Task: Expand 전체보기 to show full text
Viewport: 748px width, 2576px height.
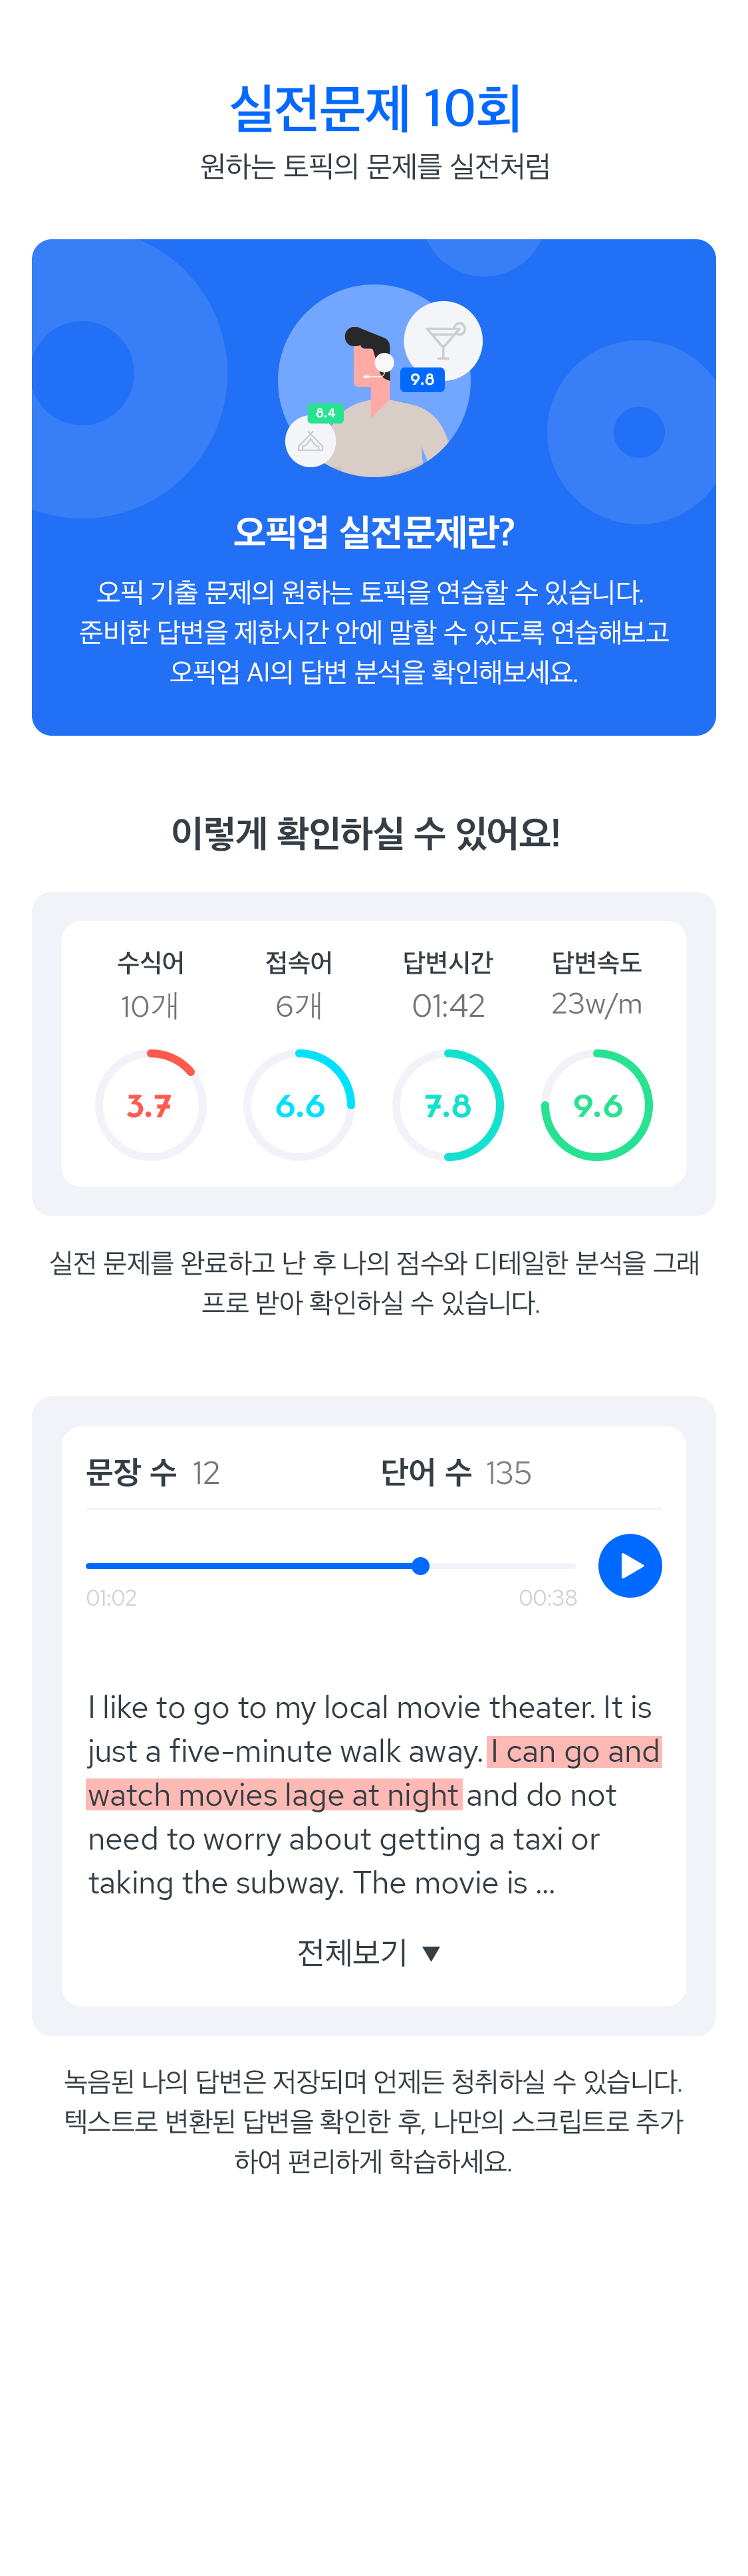Action: pyautogui.click(x=369, y=1951)
